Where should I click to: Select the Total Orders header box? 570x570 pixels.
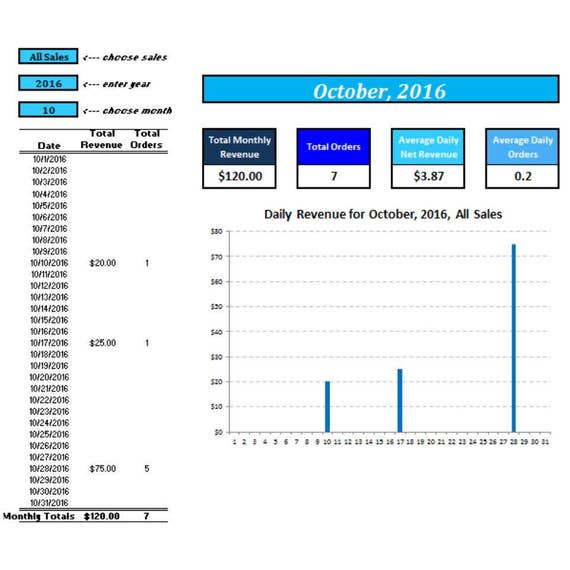[x=333, y=147]
